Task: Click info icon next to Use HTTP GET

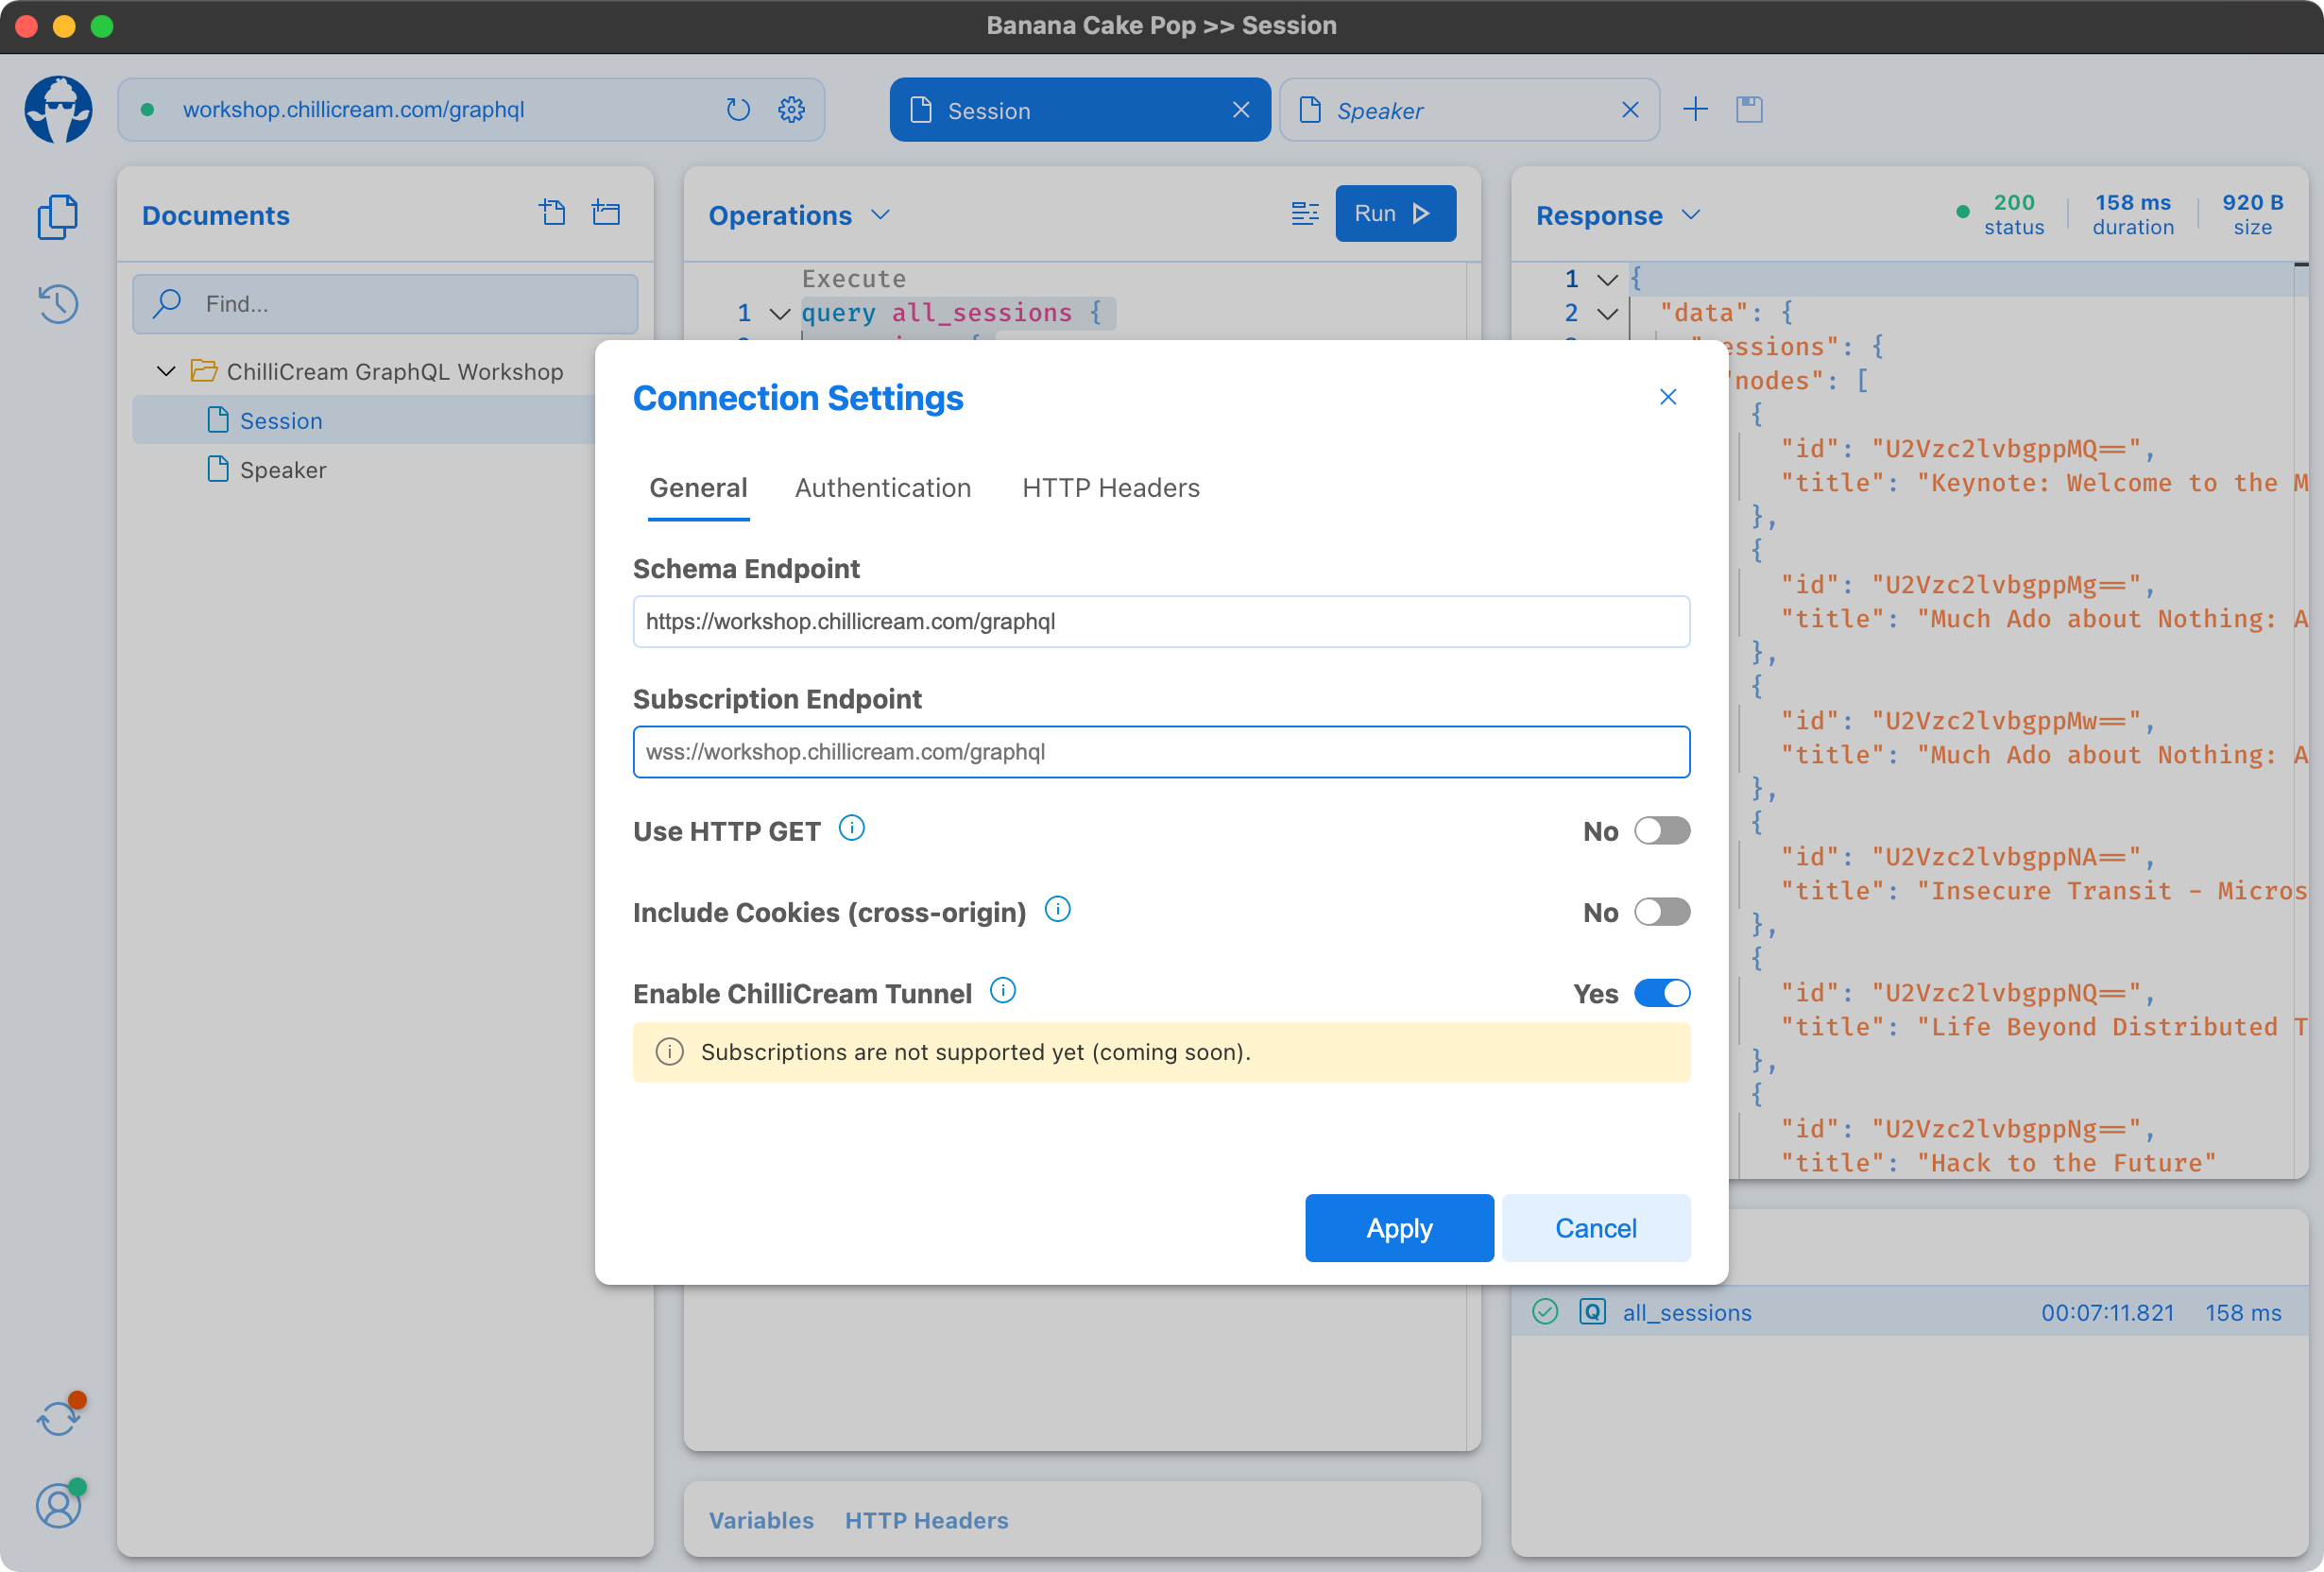Action: (851, 829)
